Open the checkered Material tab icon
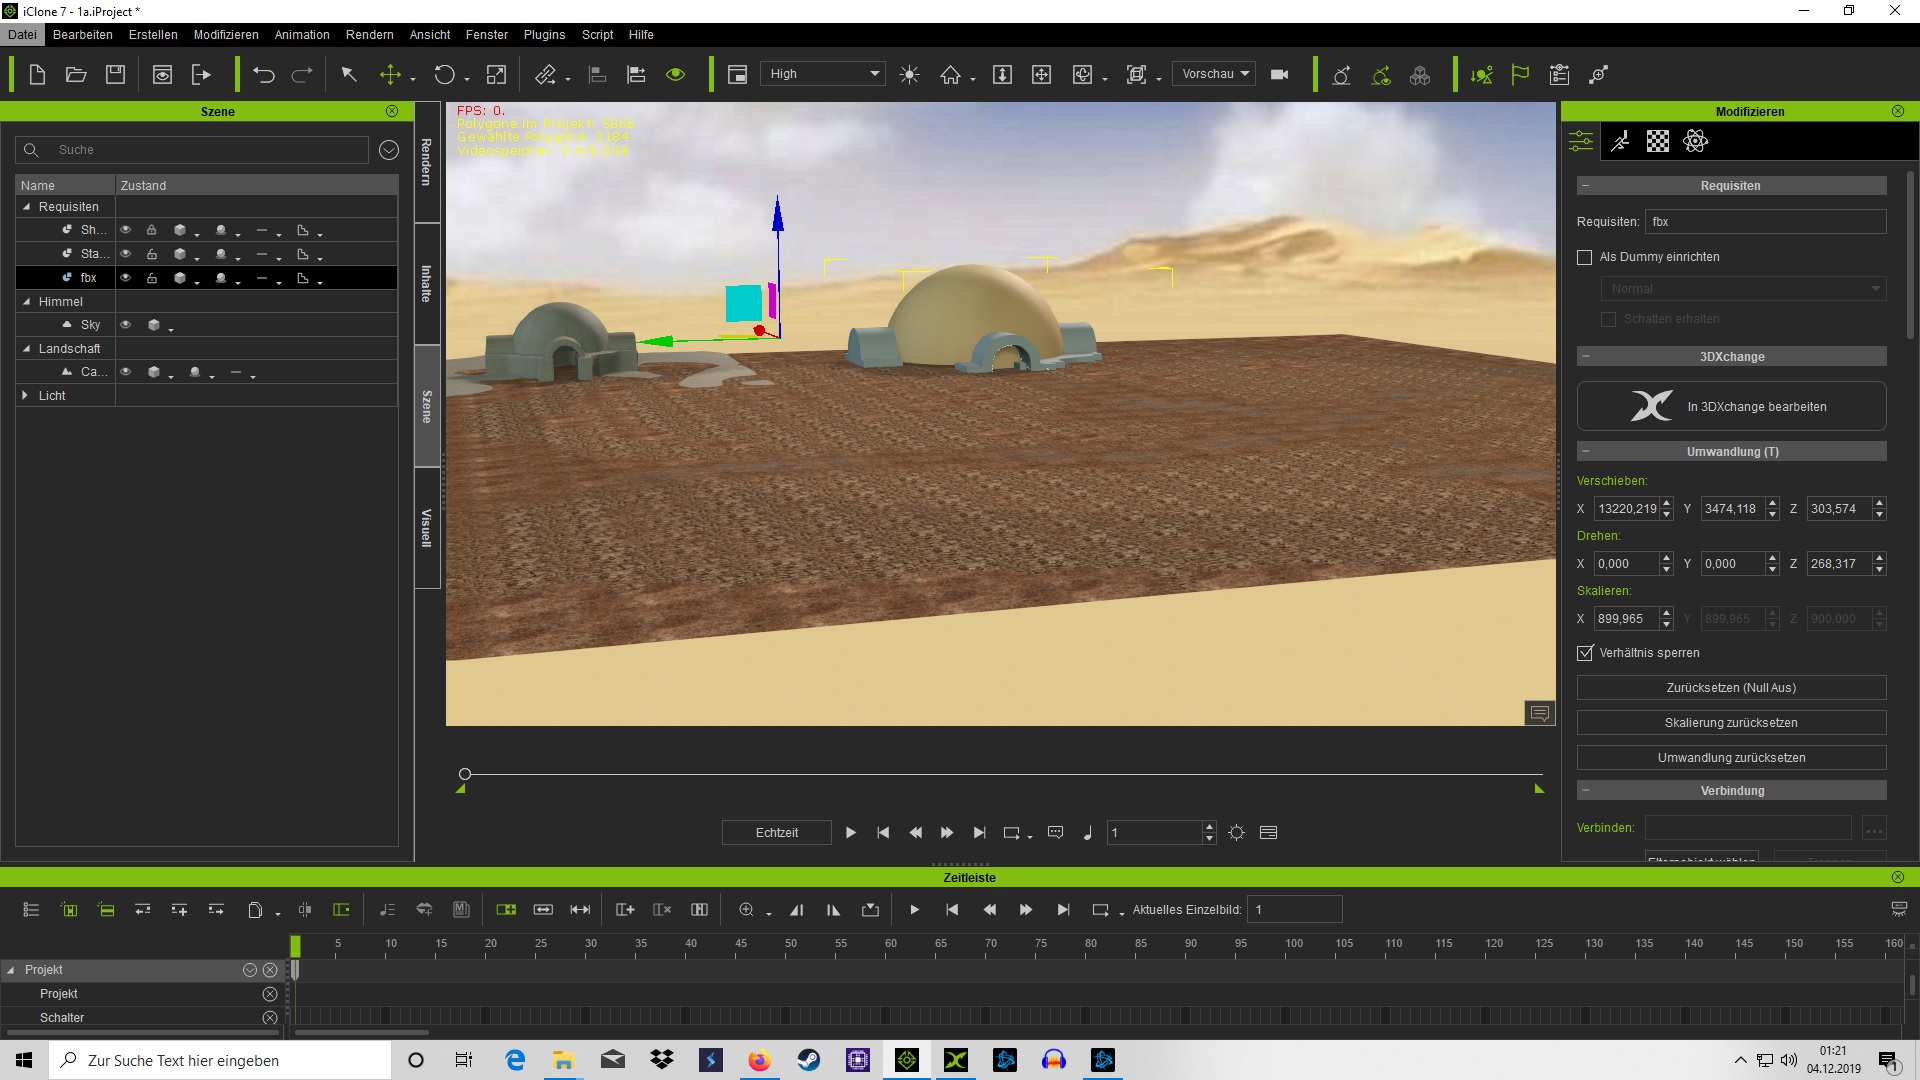This screenshot has height=1080, width=1920. pos(1658,142)
